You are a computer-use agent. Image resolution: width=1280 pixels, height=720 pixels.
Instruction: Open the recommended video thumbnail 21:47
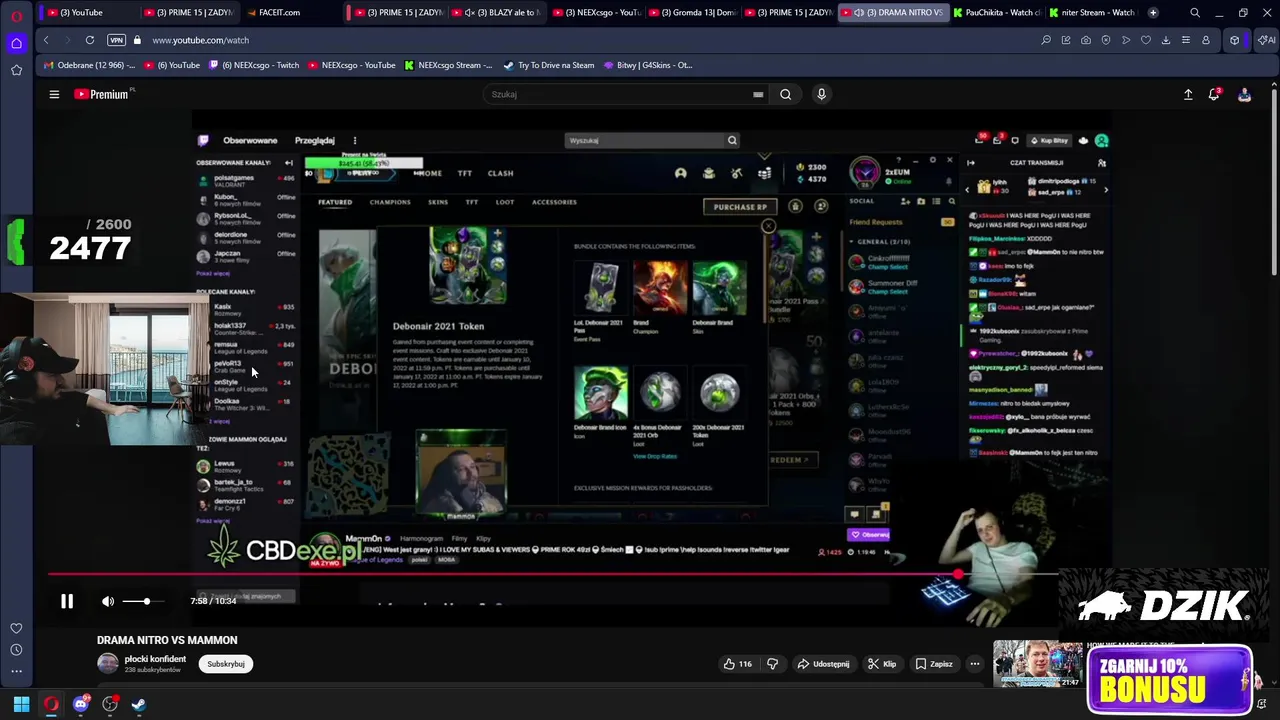coord(1037,664)
